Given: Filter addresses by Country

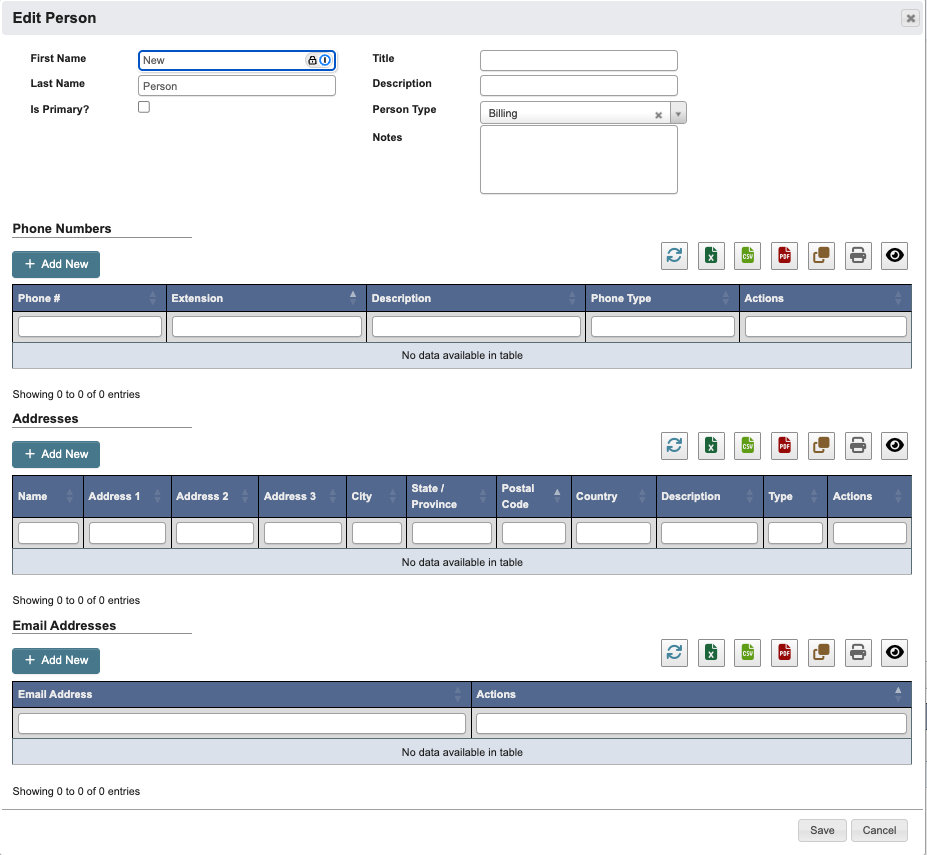Looking at the screenshot, I should [x=613, y=533].
